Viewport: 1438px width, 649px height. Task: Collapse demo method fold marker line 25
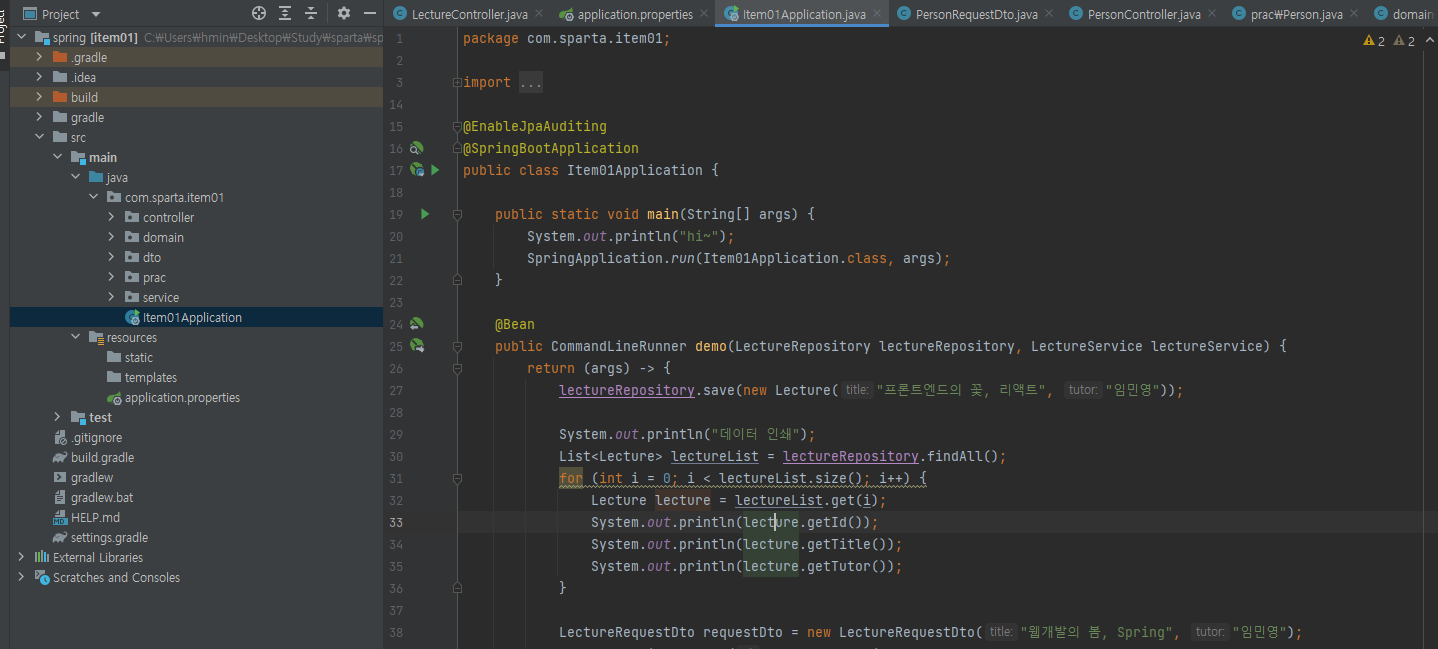pyautogui.click(x=457, y=346)
